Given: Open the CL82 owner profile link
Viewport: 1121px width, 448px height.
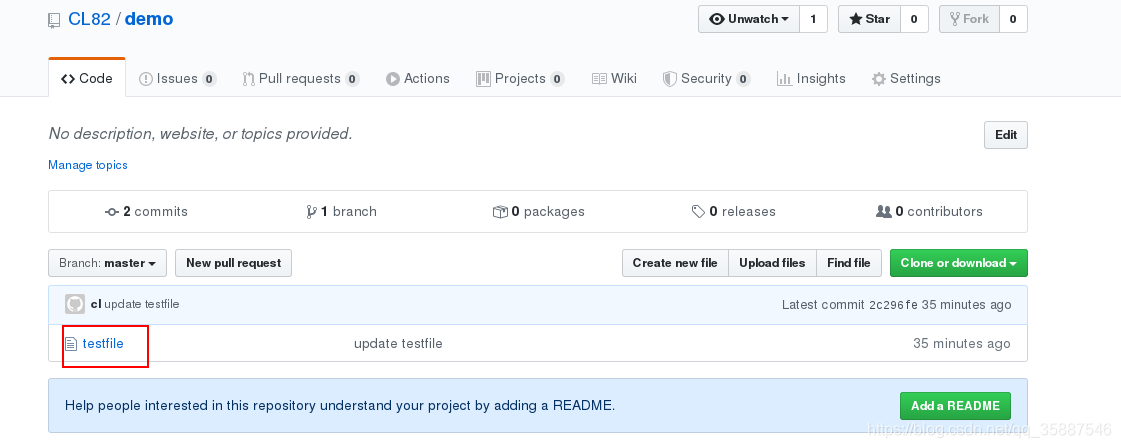Looking at the screenshot, I should [x=89, y=19].
